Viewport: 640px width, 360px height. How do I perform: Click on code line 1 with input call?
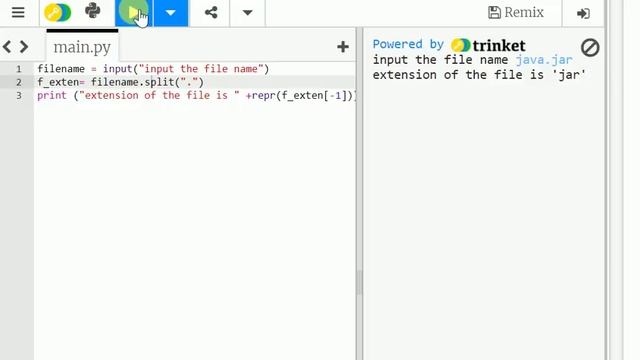153,69
